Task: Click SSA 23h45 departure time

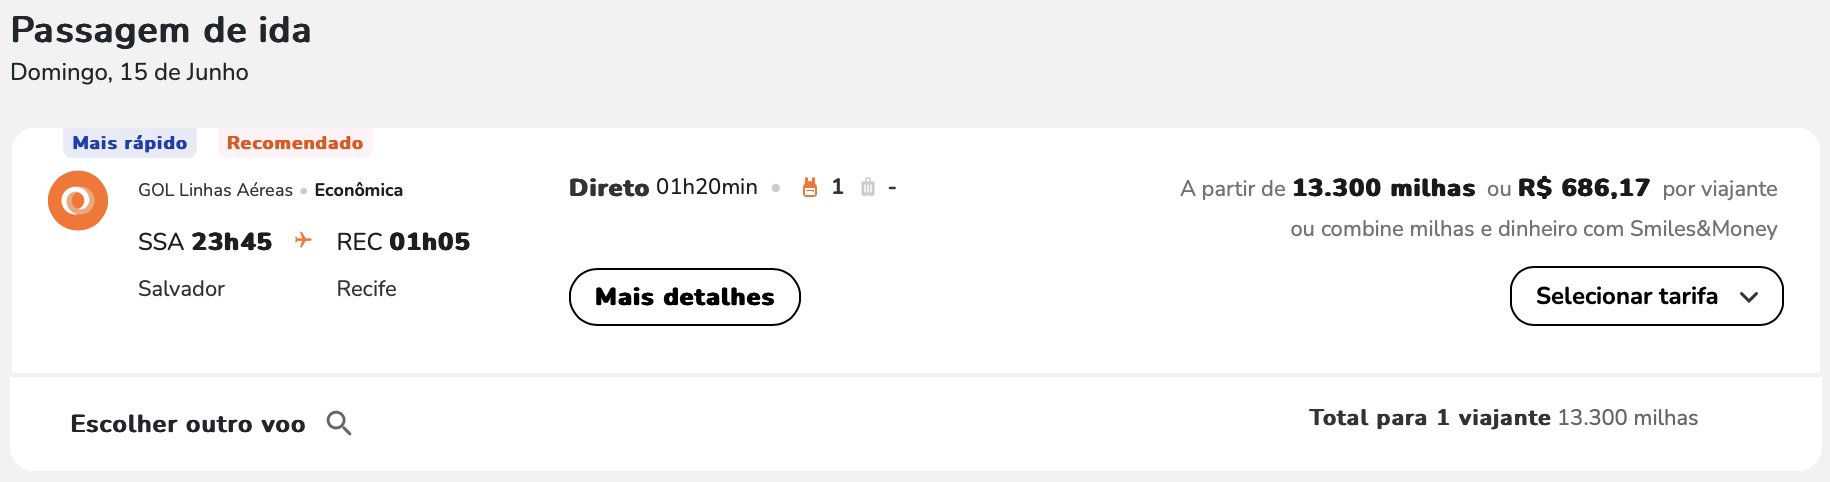Action: pyautogui.click(x=205, y=242)
